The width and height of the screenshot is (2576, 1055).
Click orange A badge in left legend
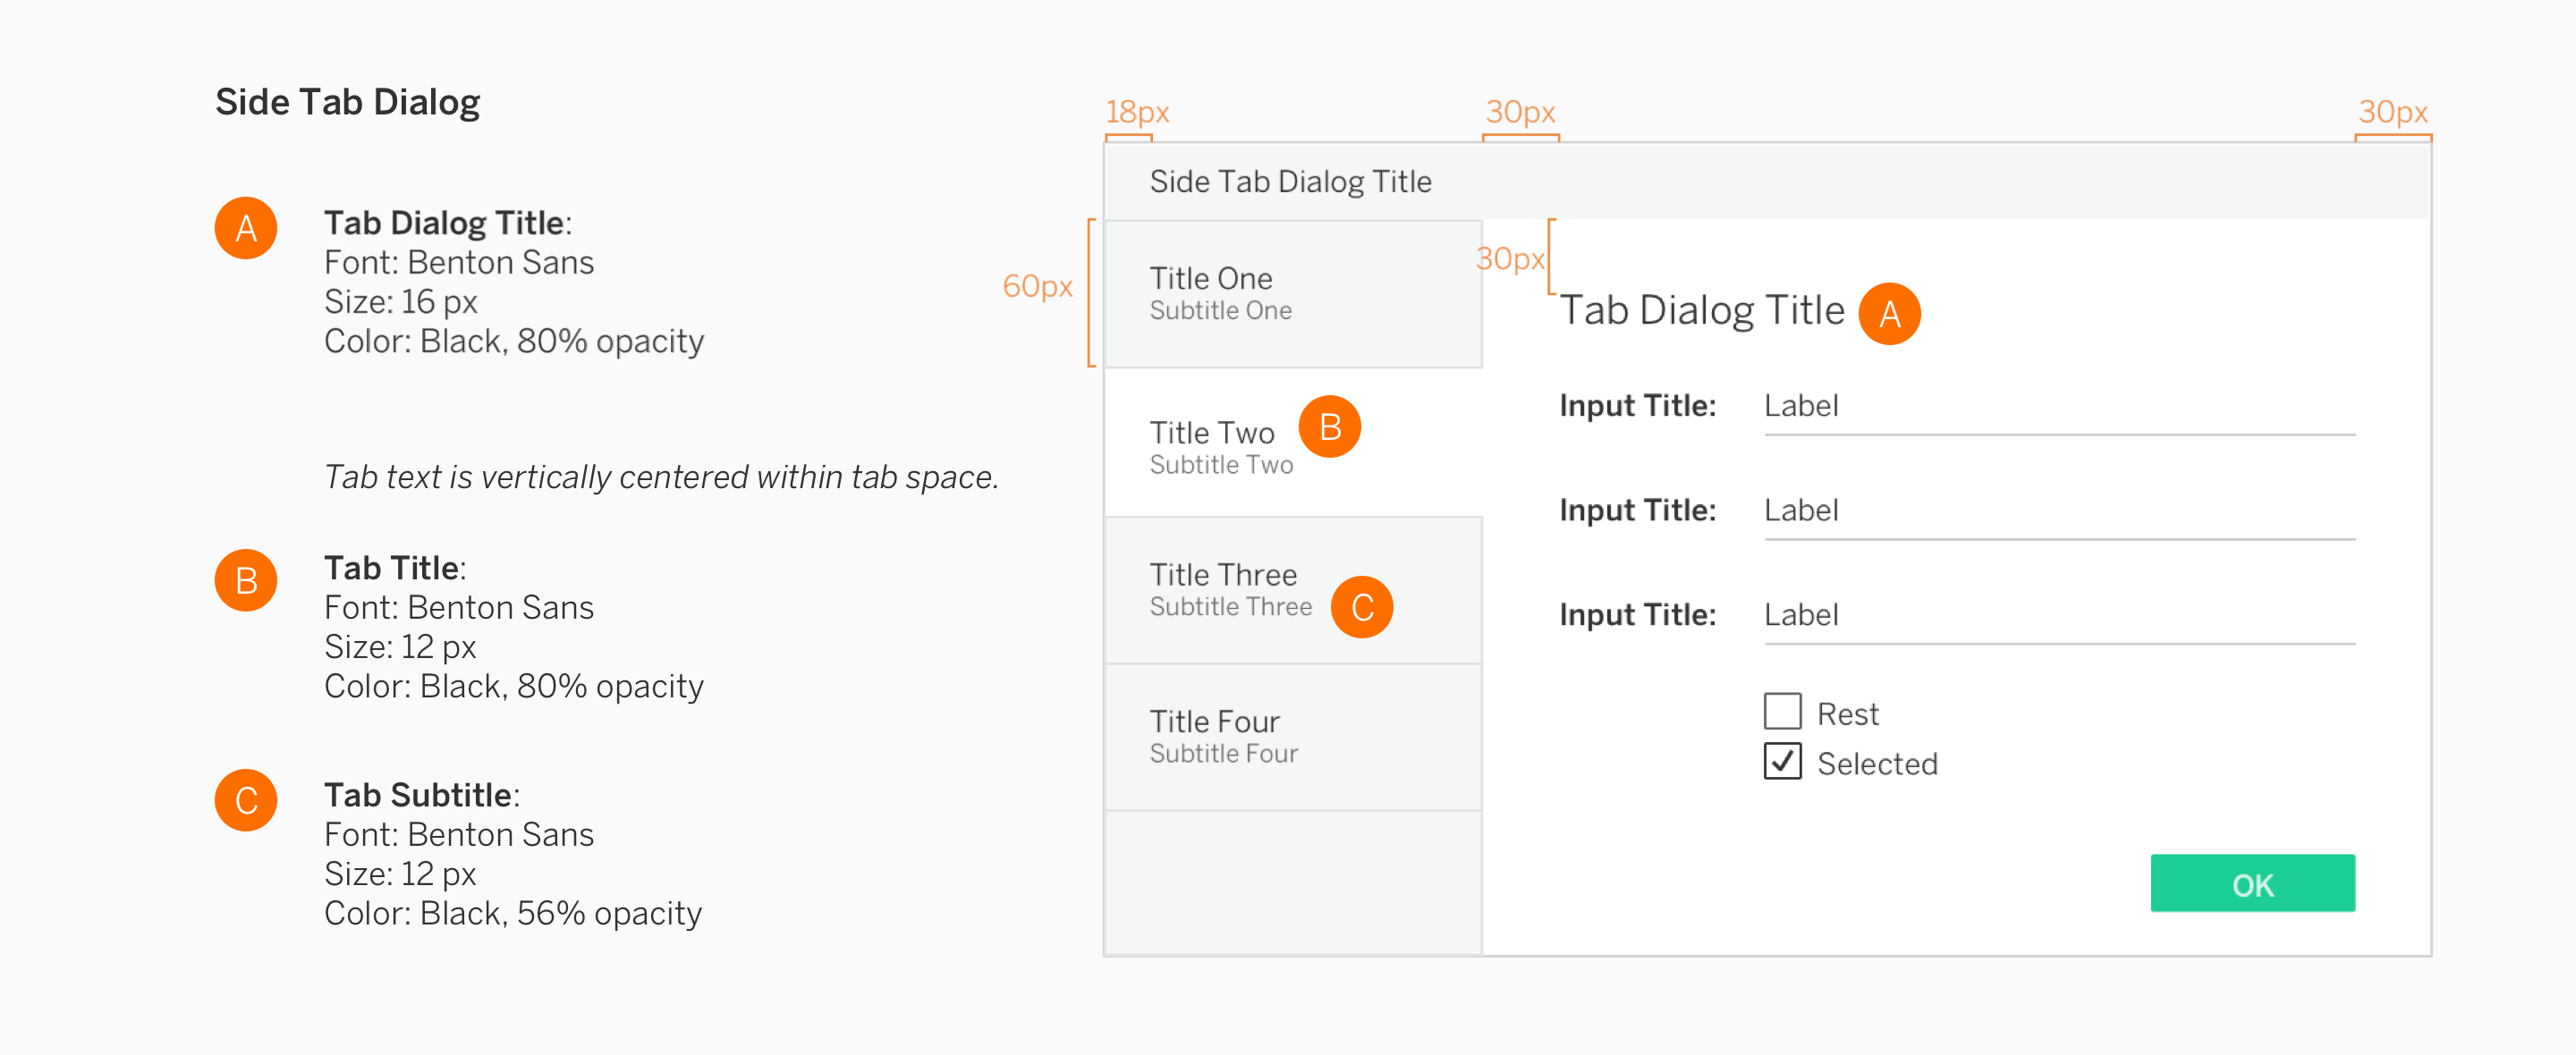(x=246, y=228)
